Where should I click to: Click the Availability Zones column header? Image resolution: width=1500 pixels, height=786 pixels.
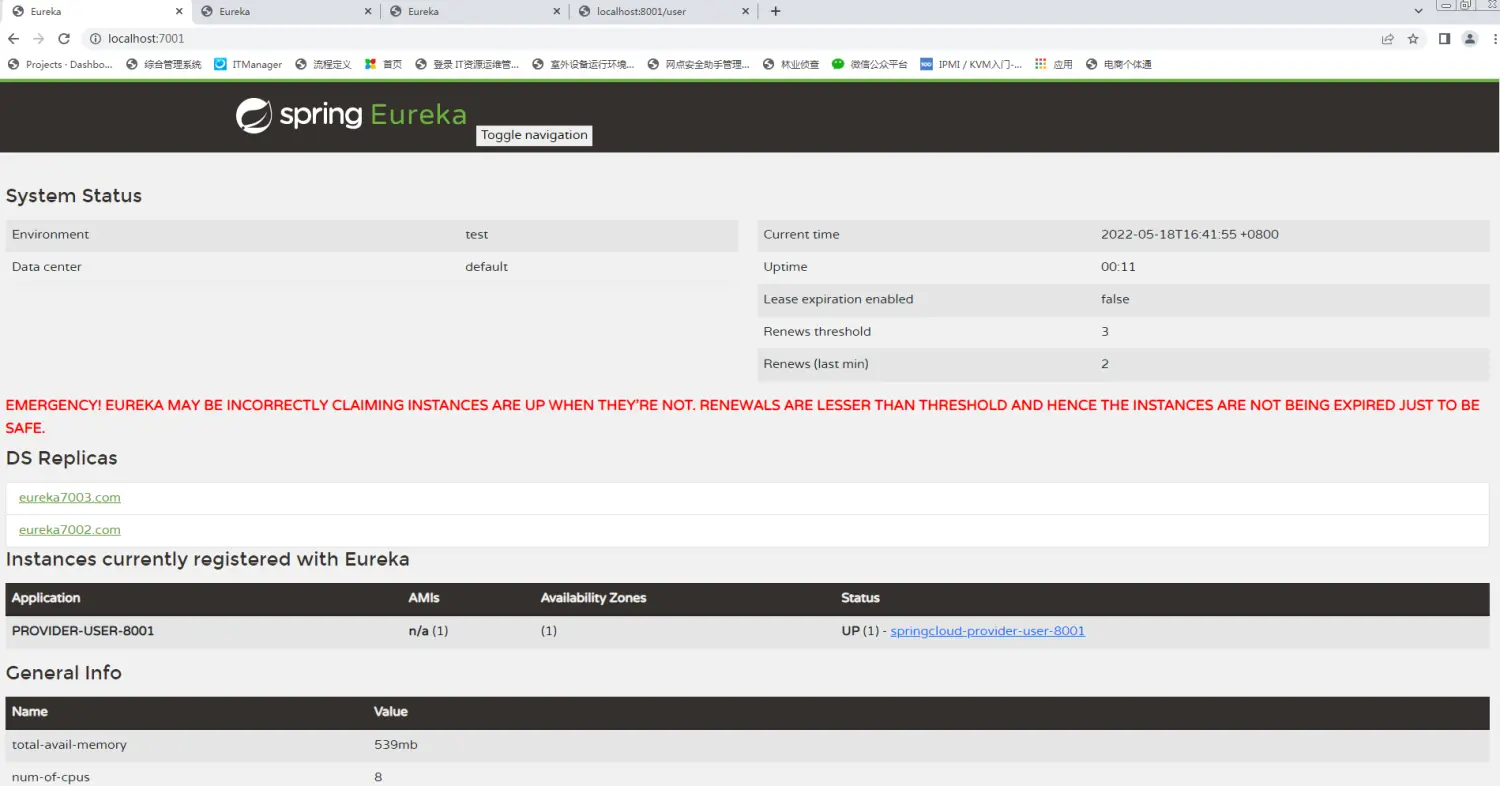[x=593, y=598]
